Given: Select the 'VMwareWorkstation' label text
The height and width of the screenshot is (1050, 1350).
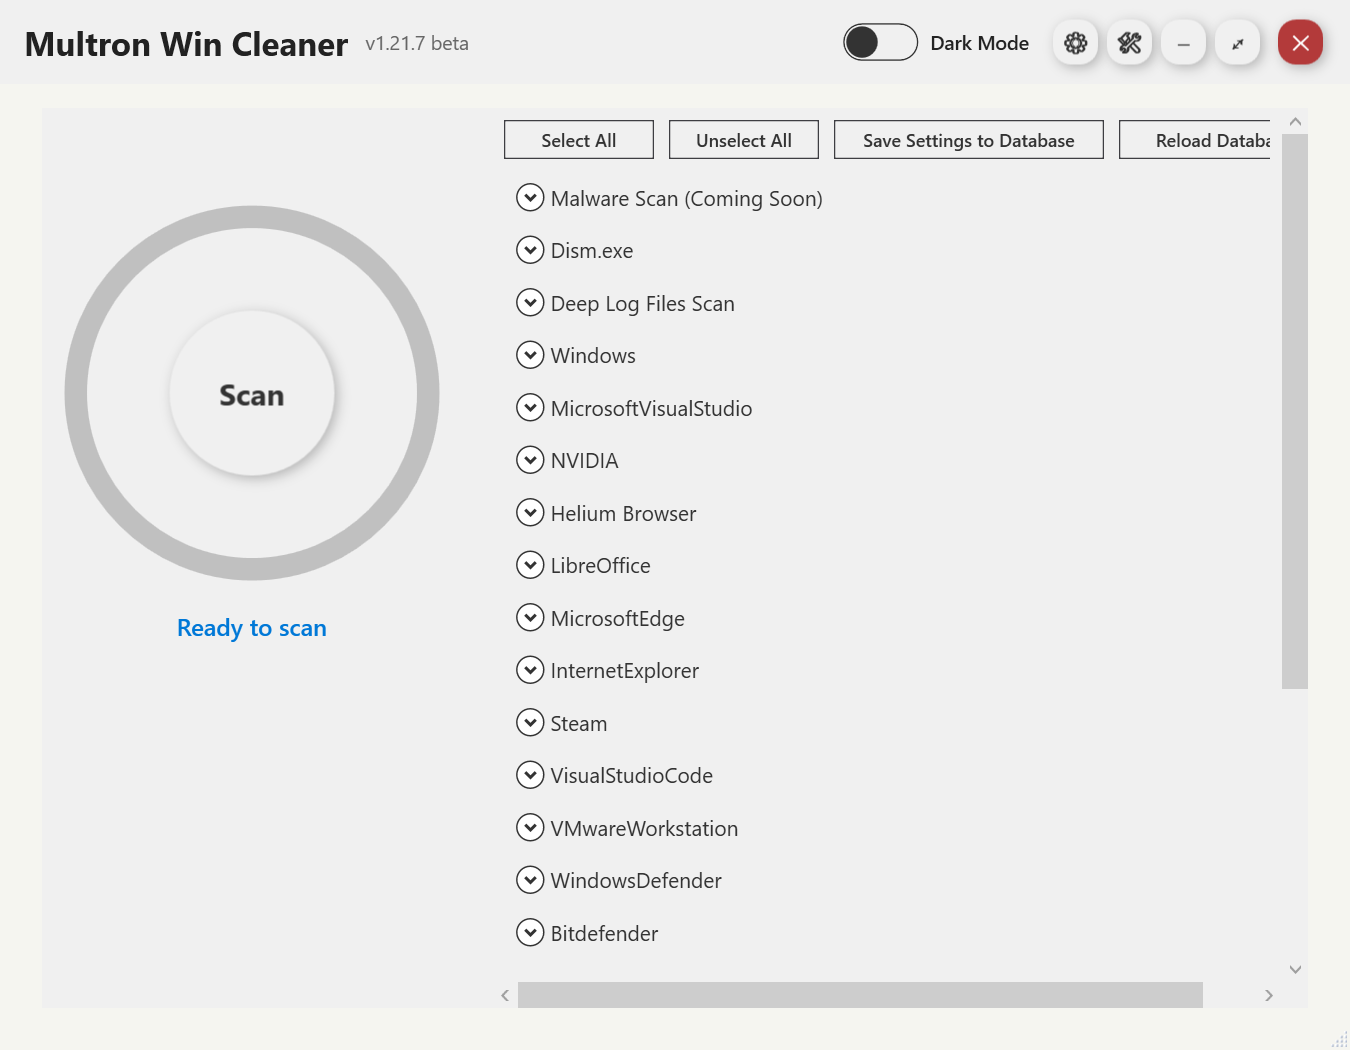Looking at the screenshot, I should click(645, 829).
